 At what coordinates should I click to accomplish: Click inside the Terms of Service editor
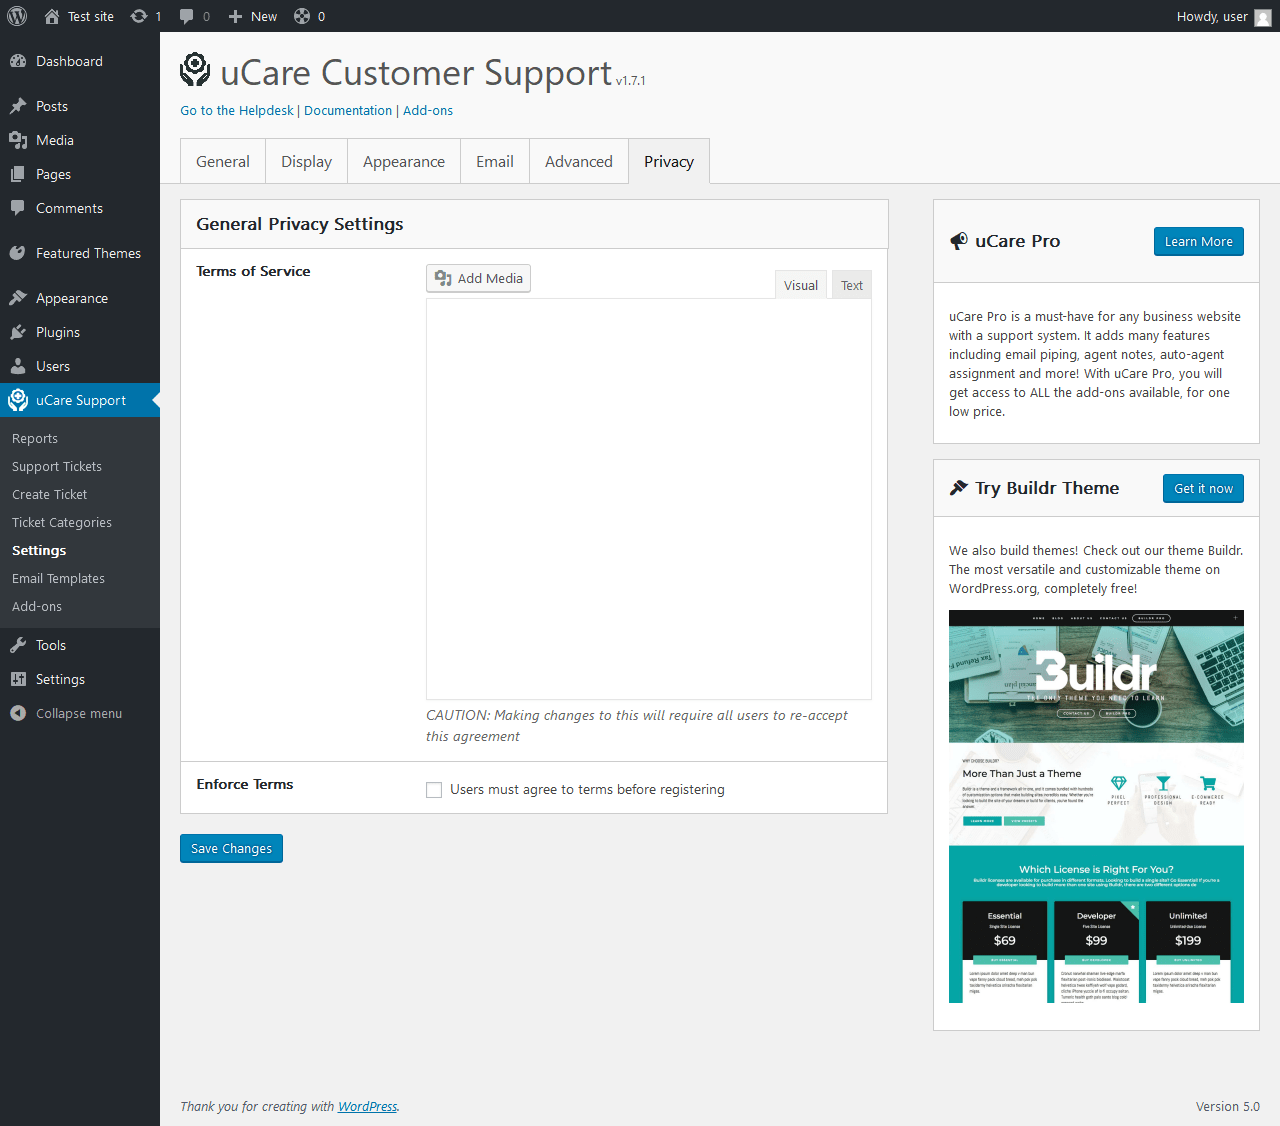pyautogui.click(x=649, y=499)
